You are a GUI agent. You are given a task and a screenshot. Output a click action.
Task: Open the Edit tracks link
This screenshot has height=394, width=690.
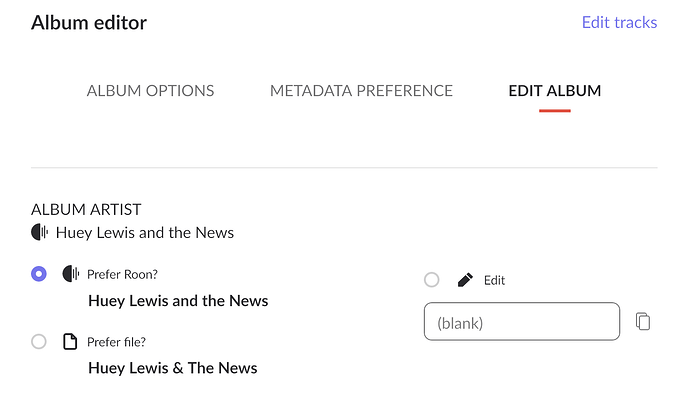(x=620, y=22)
